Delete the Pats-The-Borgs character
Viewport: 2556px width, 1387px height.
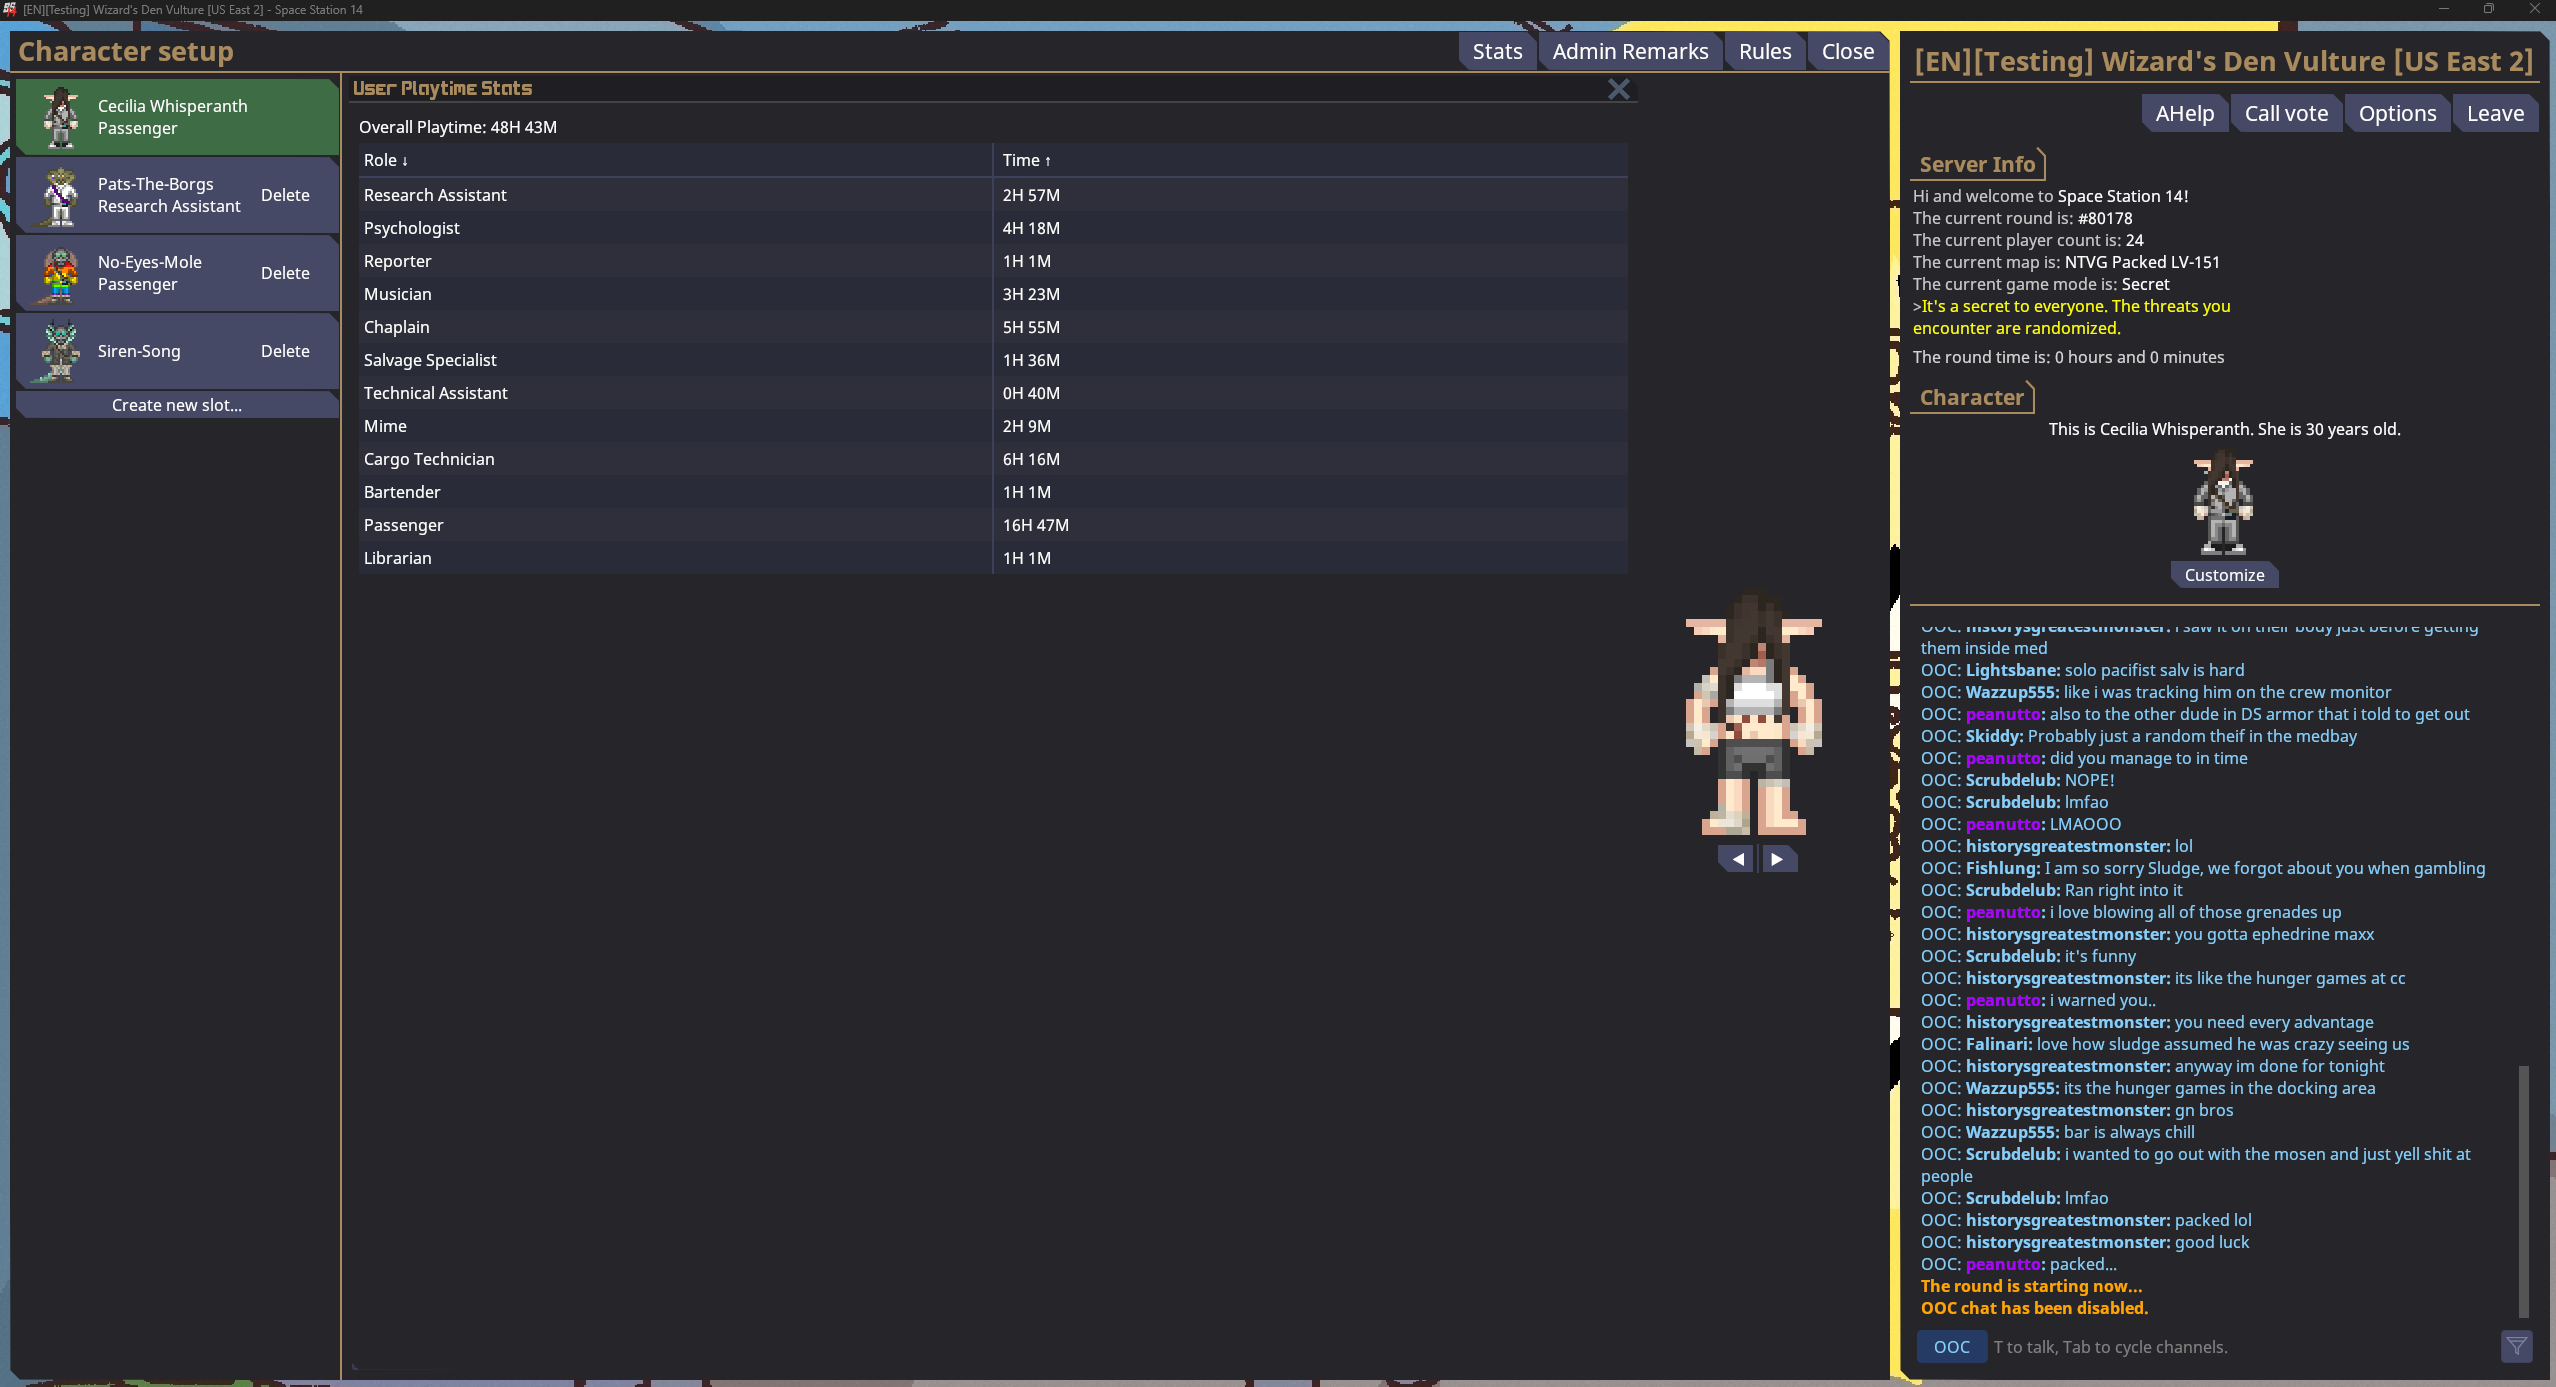point(285,195)
